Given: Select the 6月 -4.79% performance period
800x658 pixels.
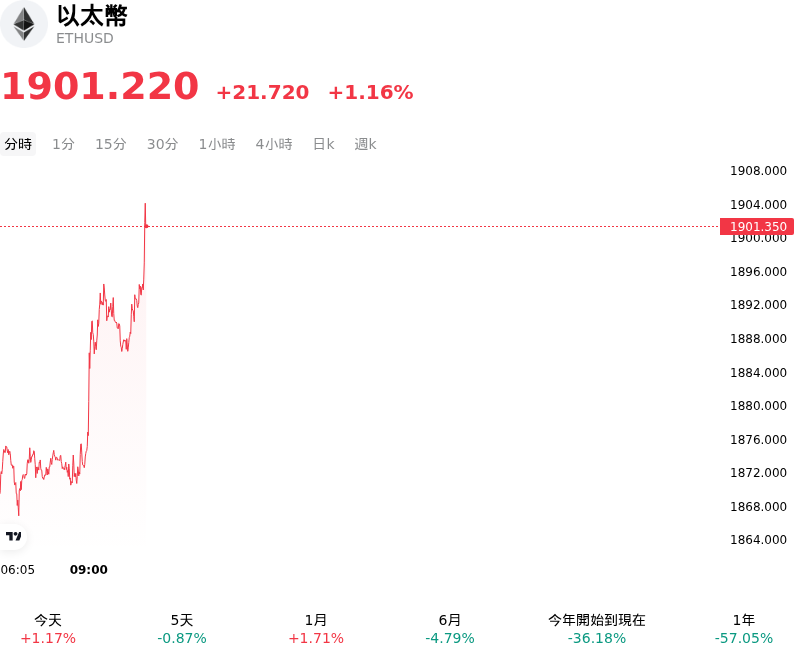Looking at the screenshot, I should (x=449, y=629).
